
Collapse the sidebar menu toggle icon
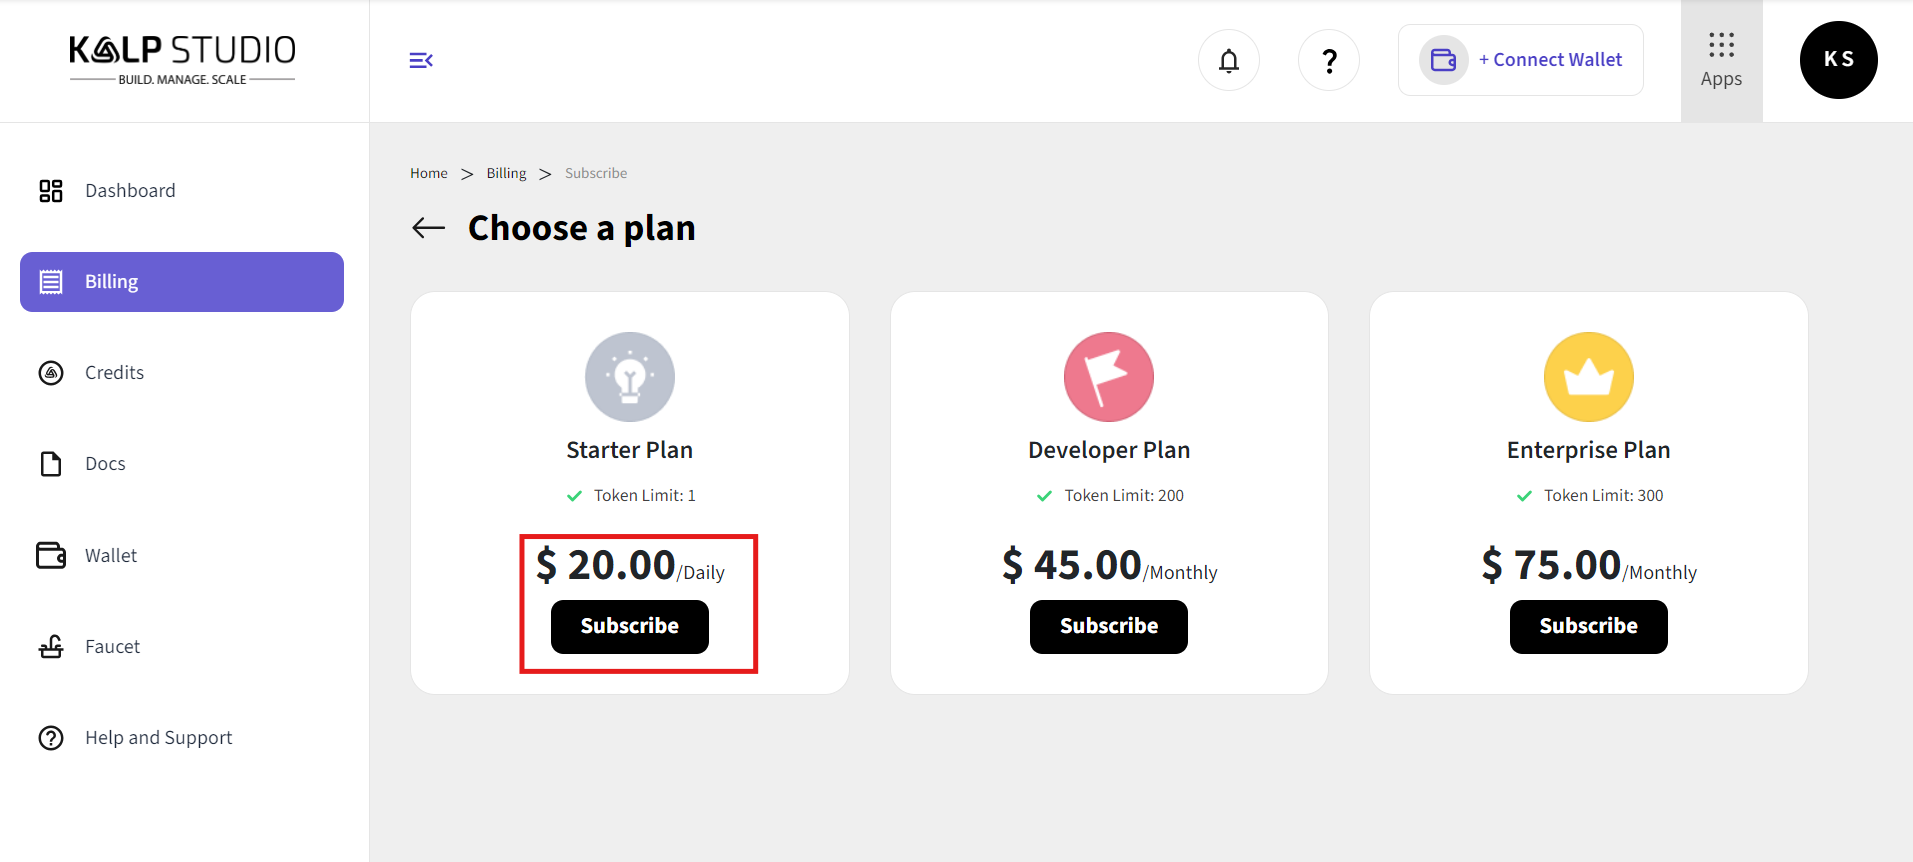(421, 61)
